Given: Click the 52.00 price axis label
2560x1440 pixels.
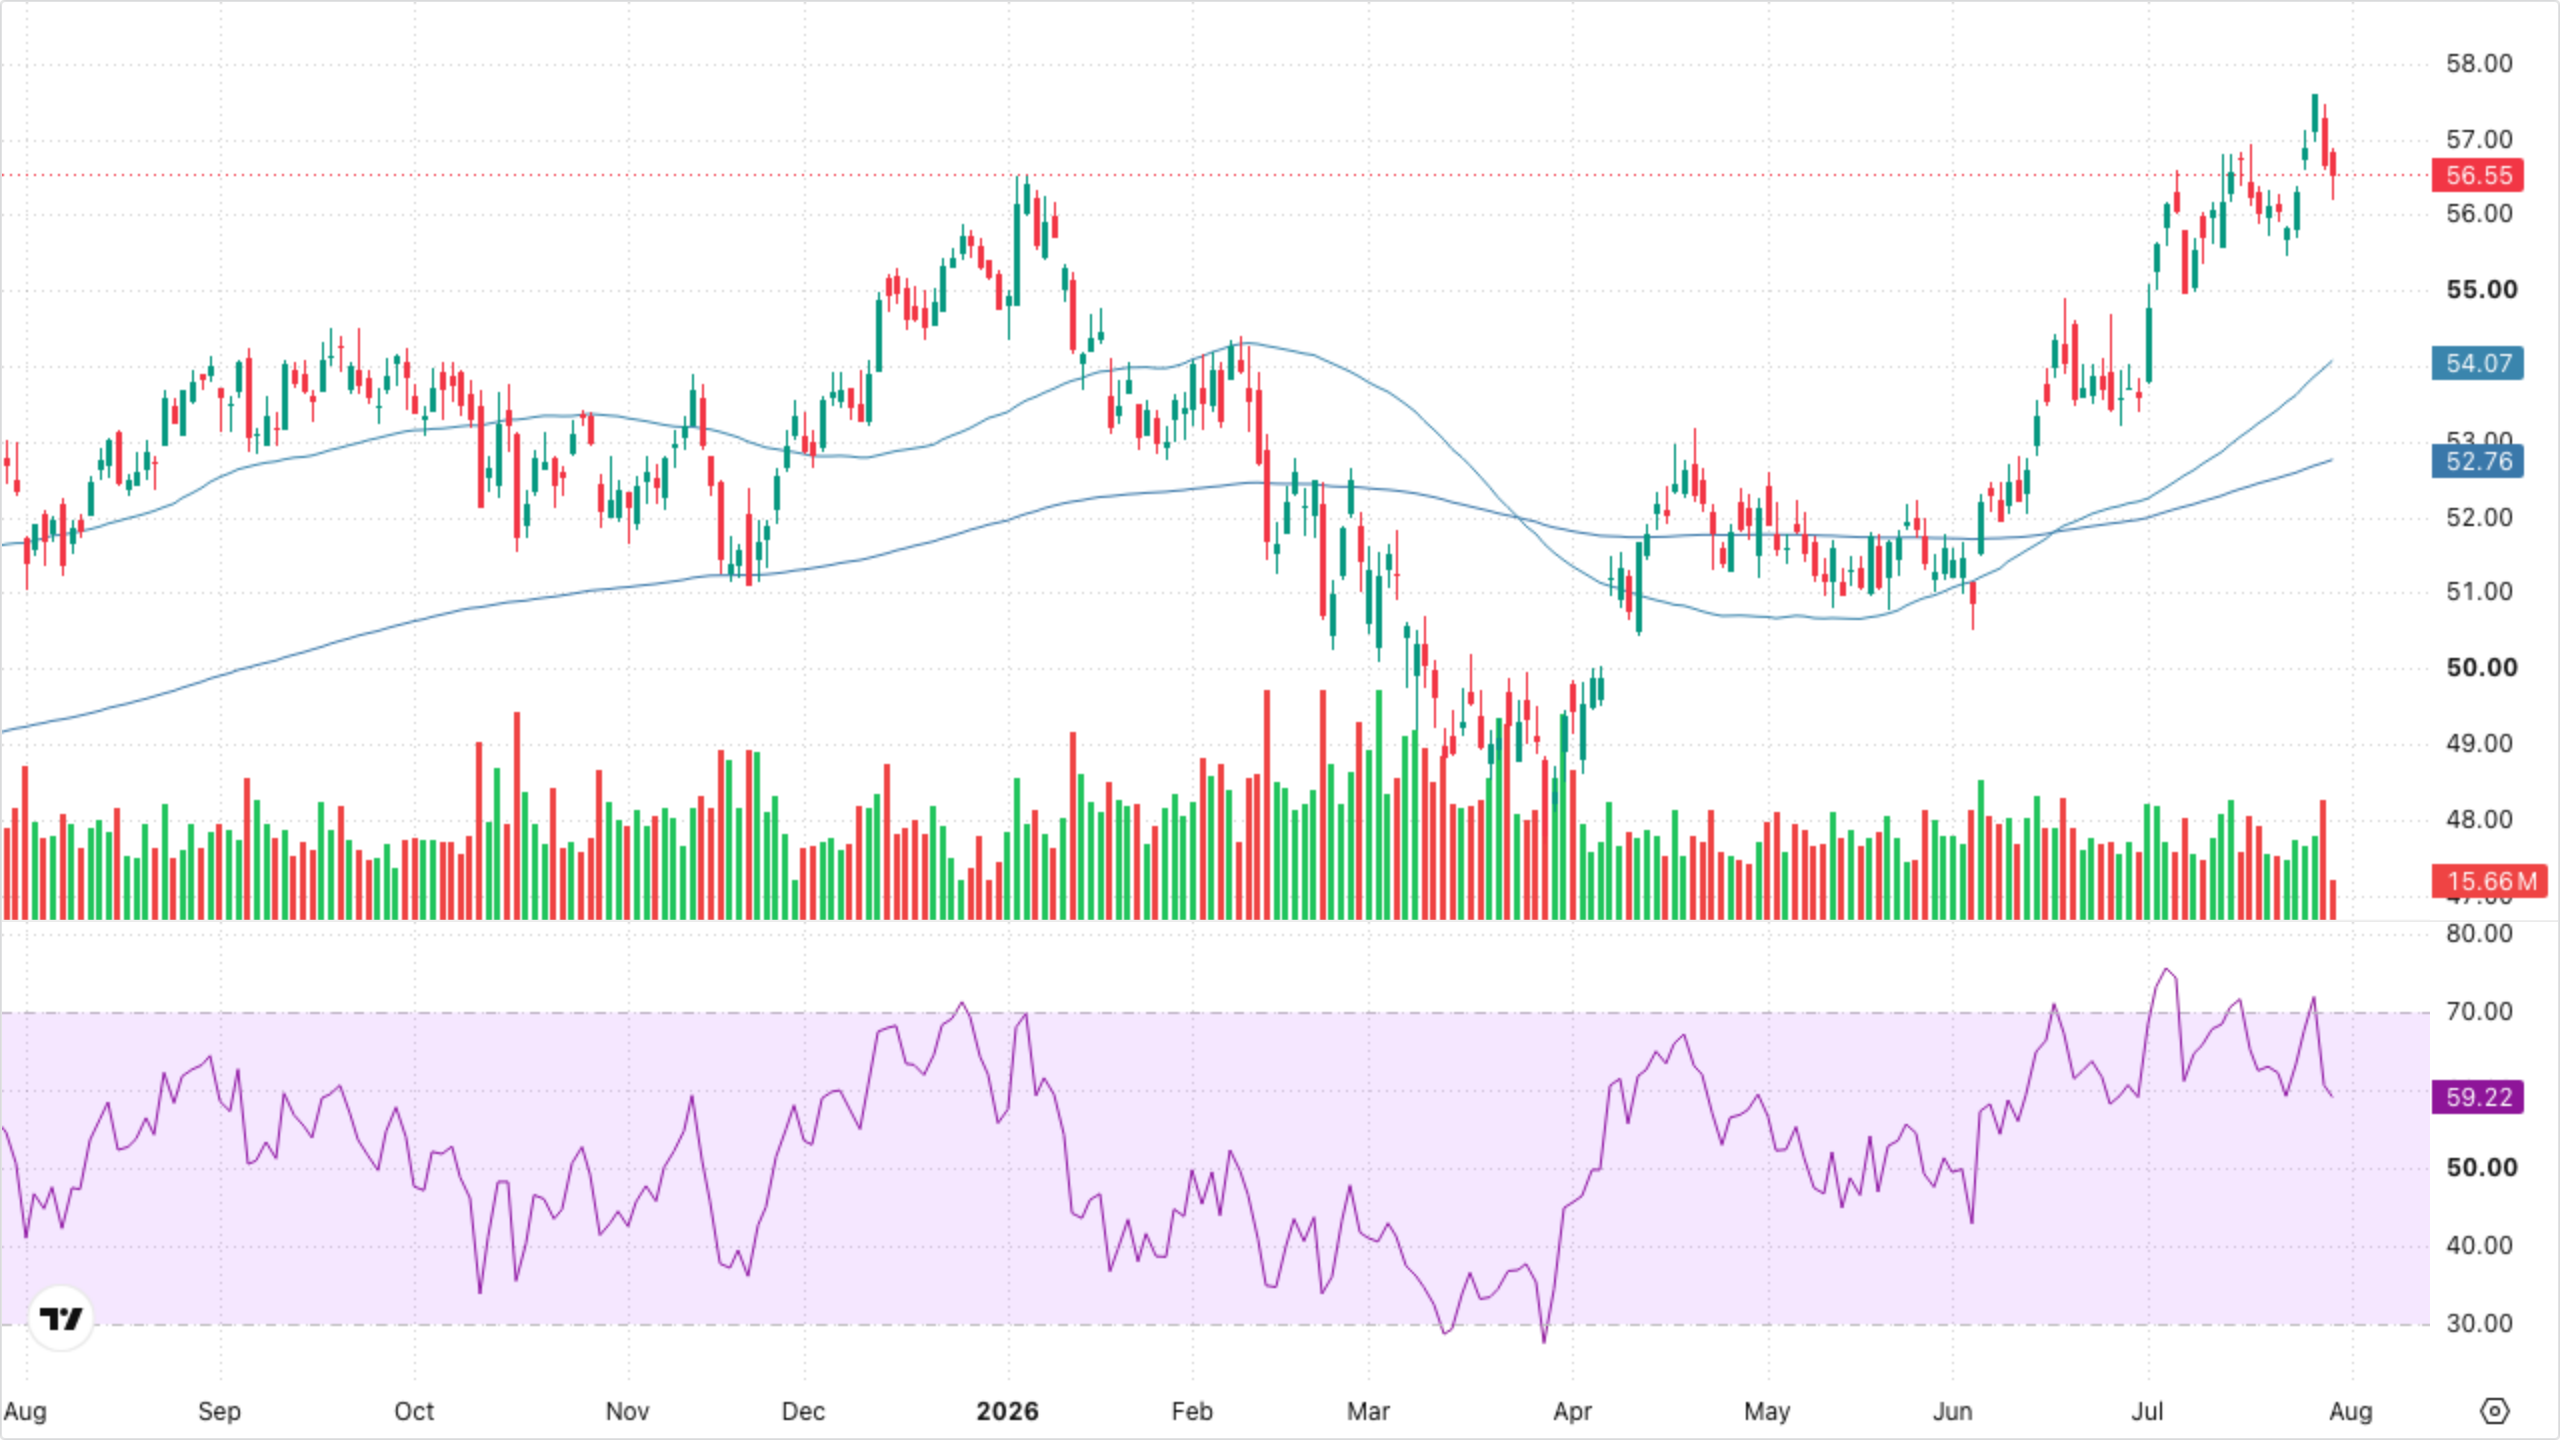Looking at the screenshot, I should pyautogui.click(x=2479, y=518).
